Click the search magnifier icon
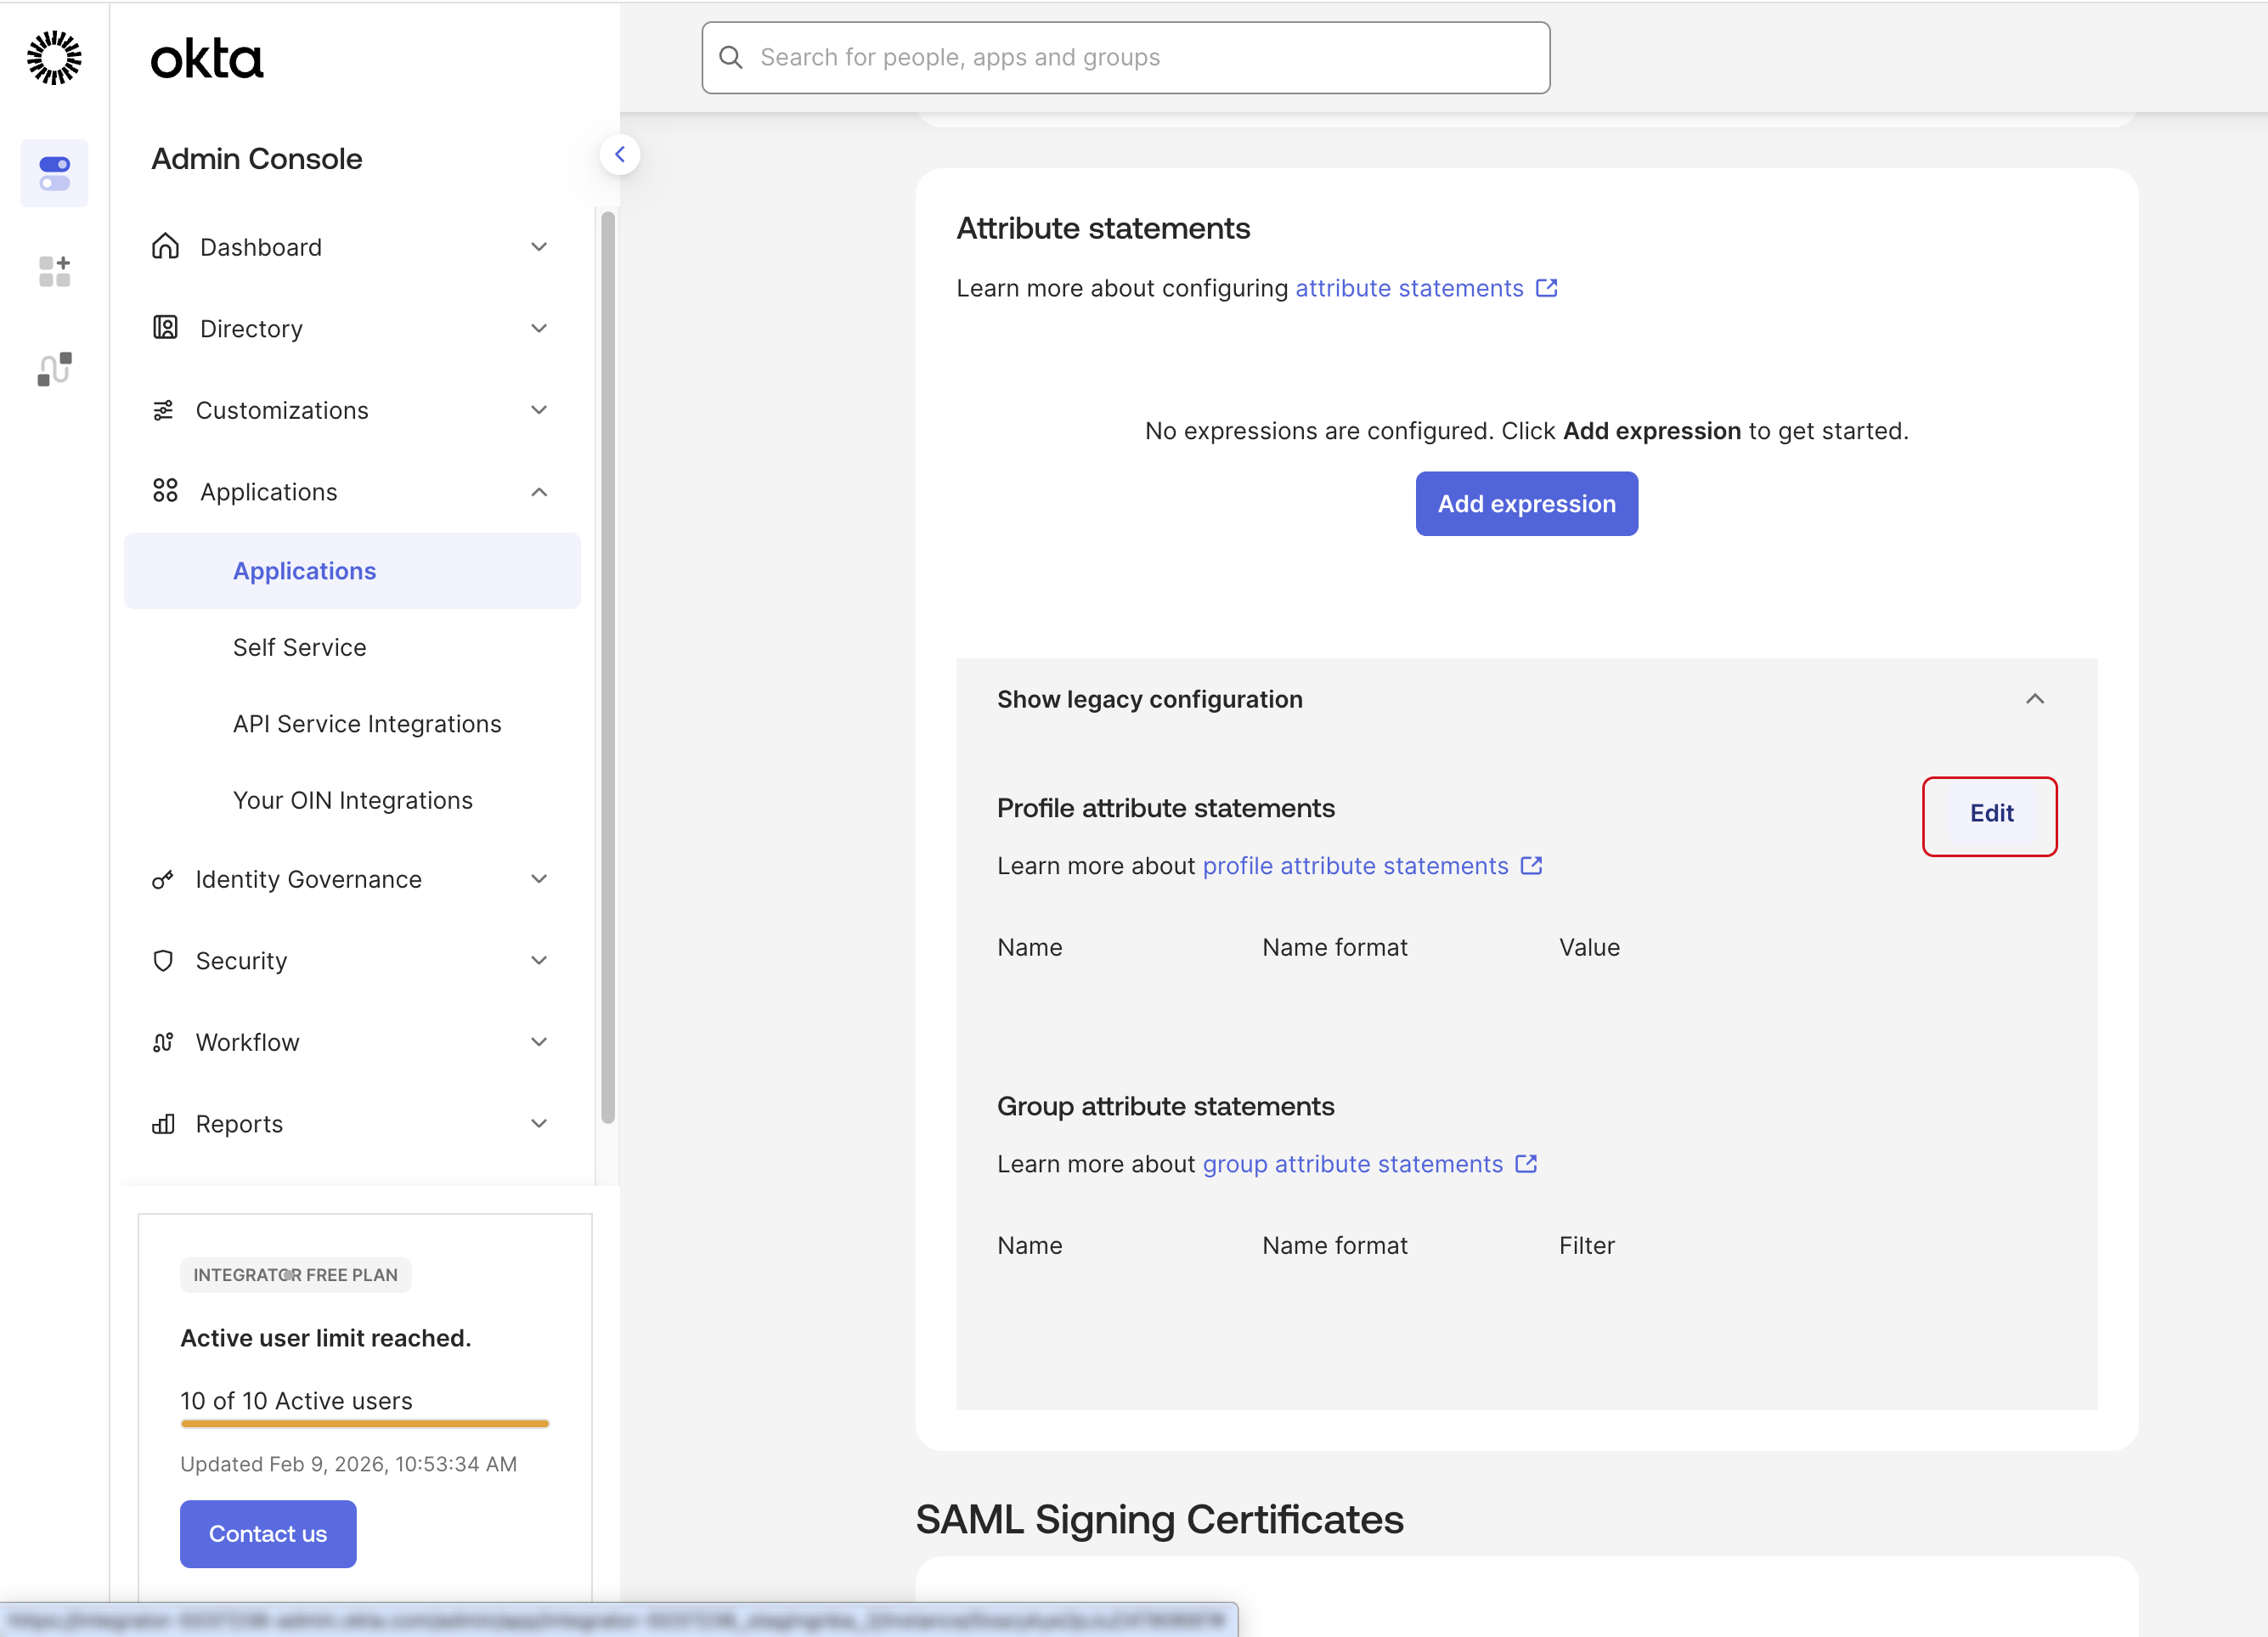 [731, 58]
